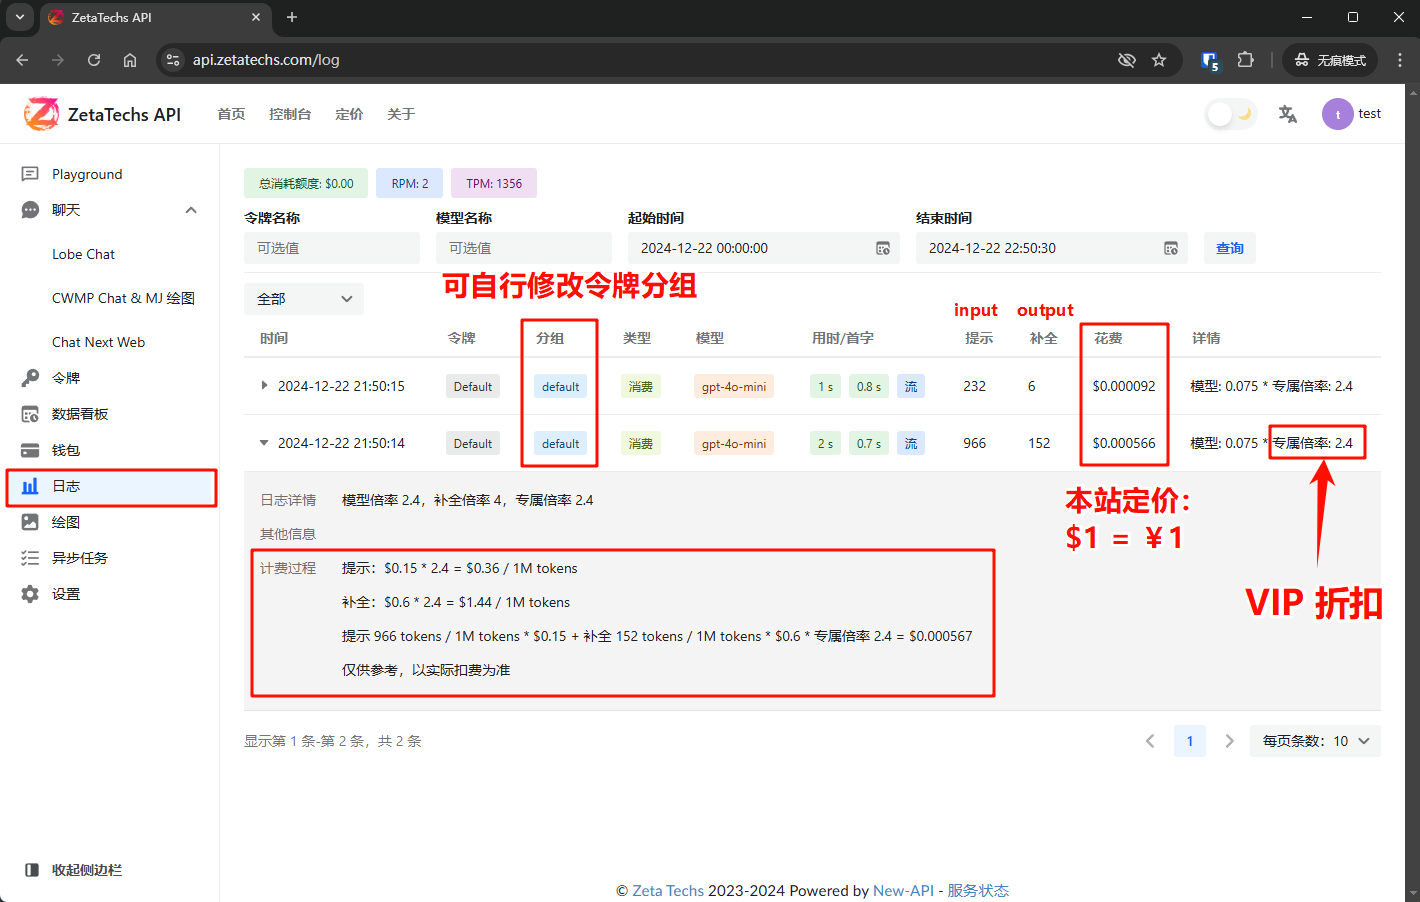Open 控制台 in the top navigation
This screenshot has width=1420, height=902.
[x=290, y=114]
